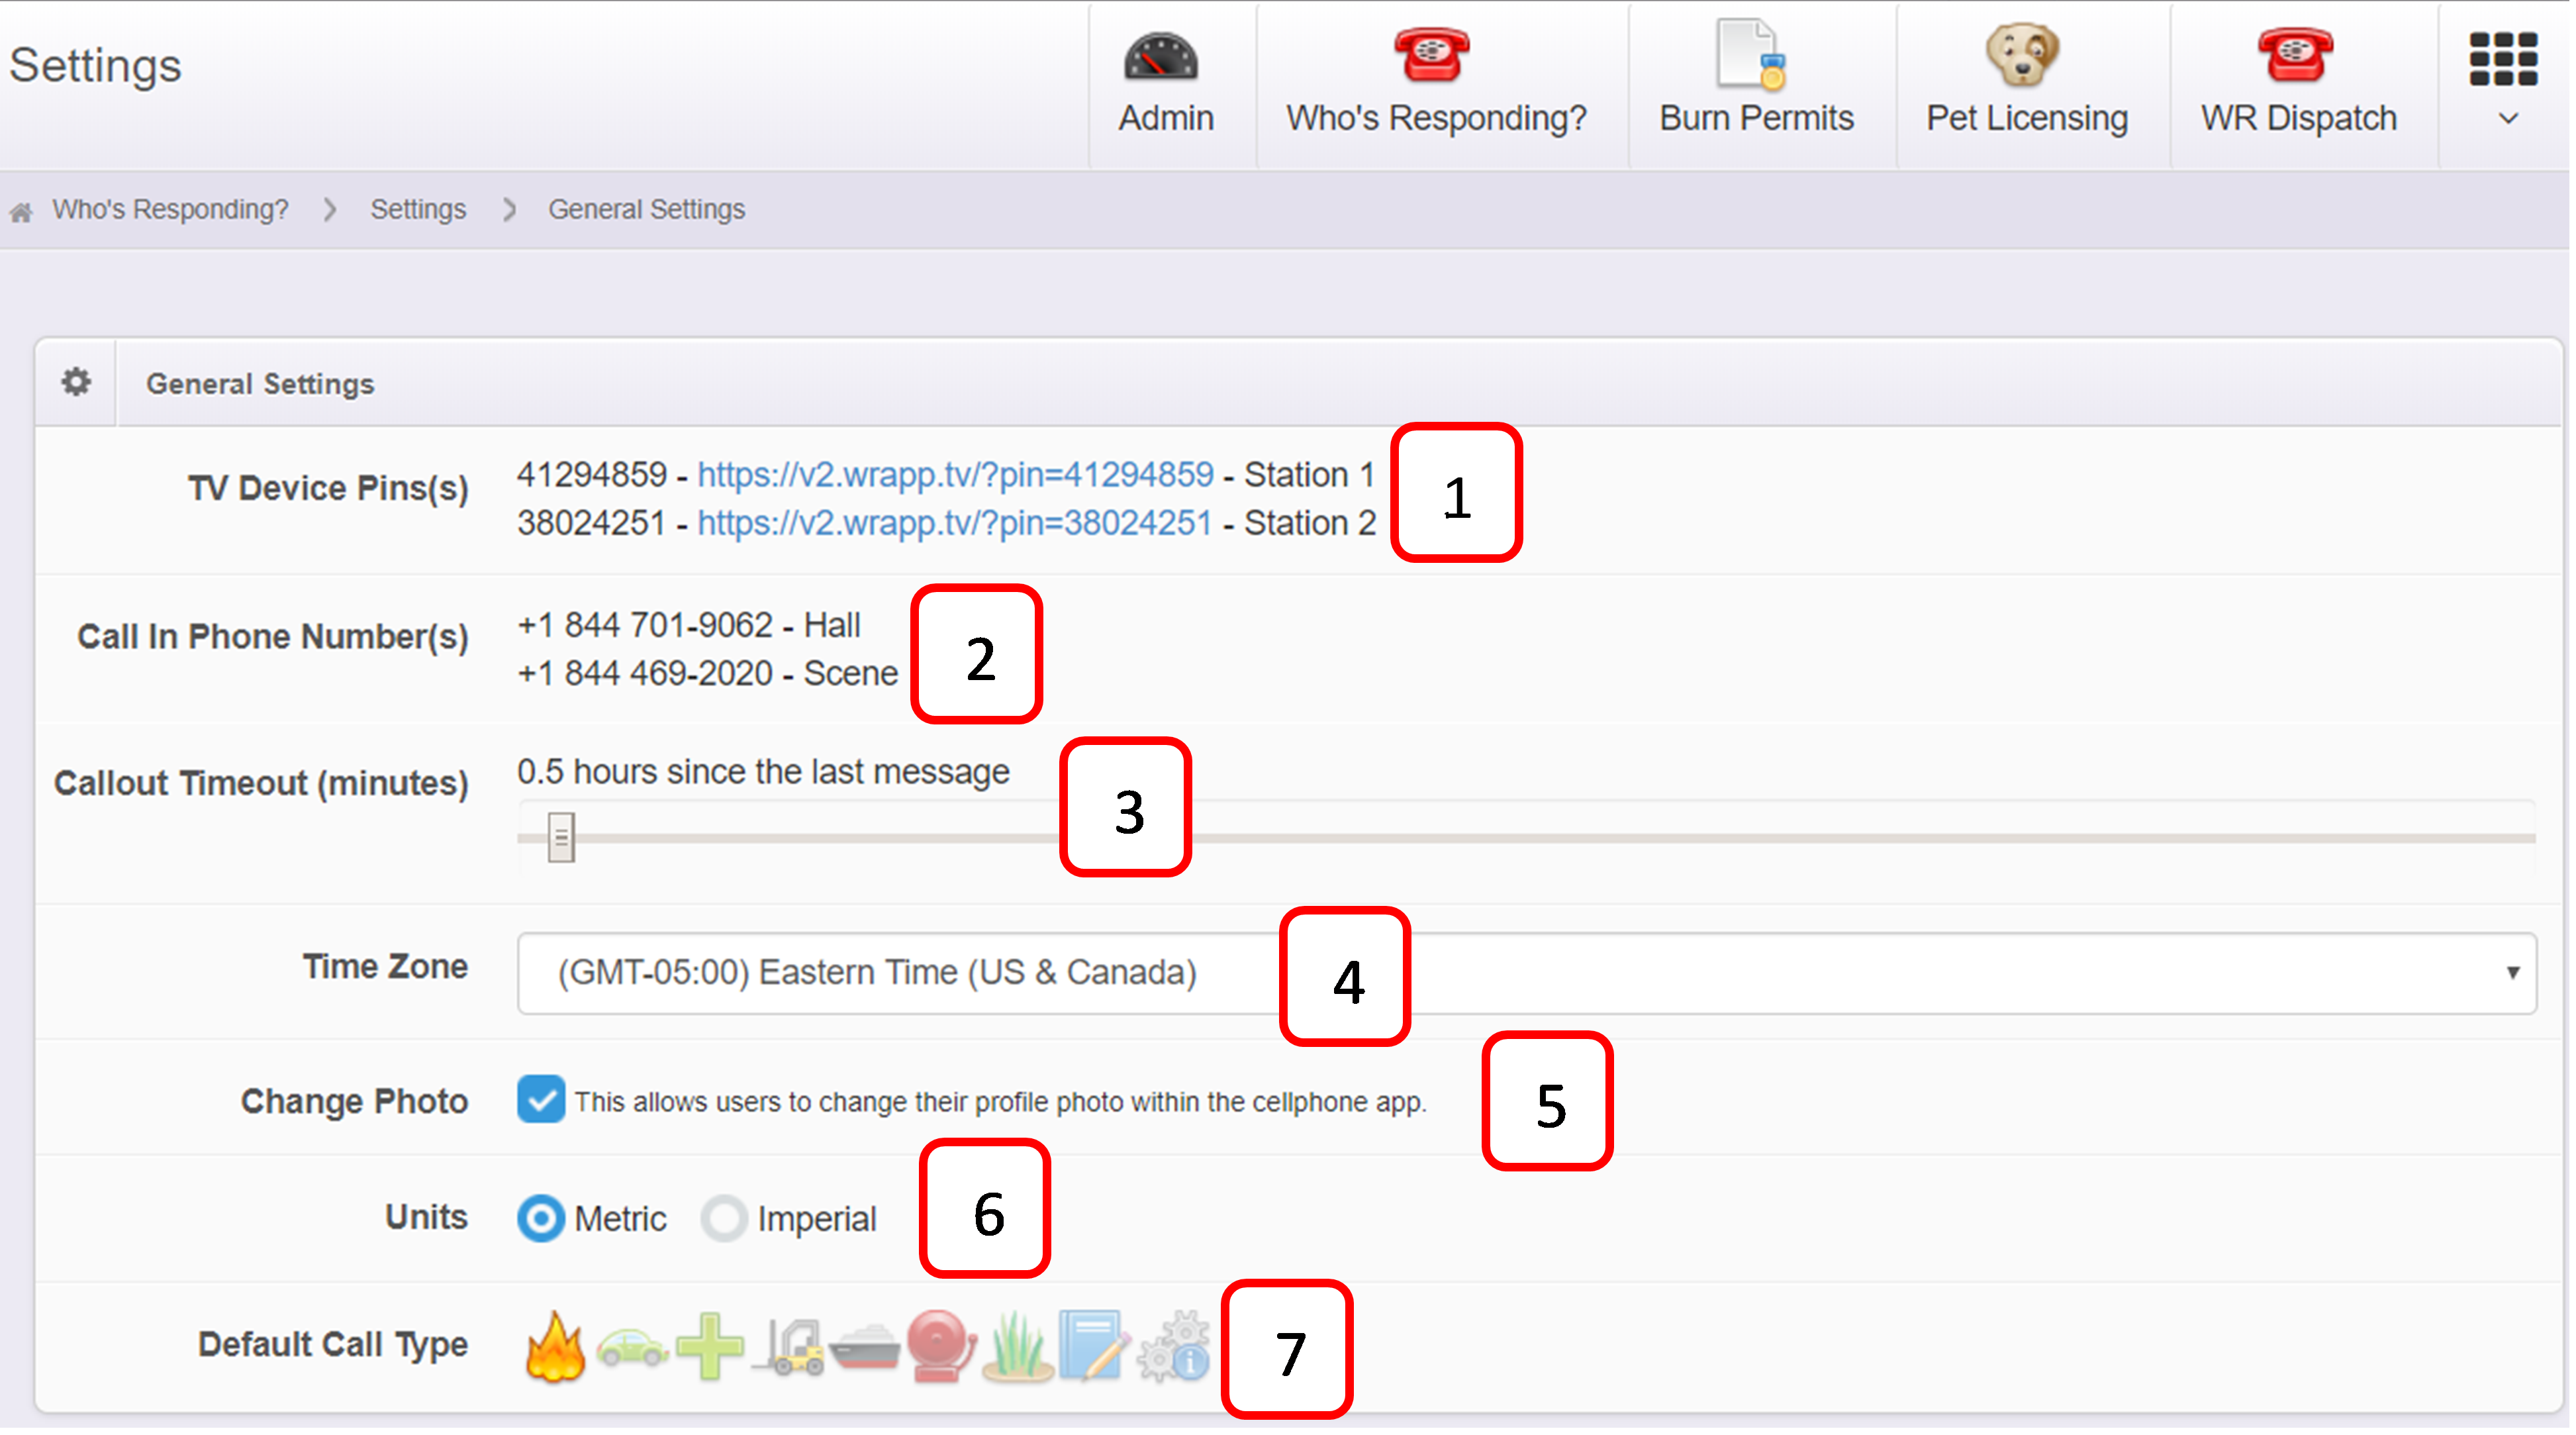Select the fire default call type icon
Viewport: 2576px width, 1435px height.
click(555, 1348)
